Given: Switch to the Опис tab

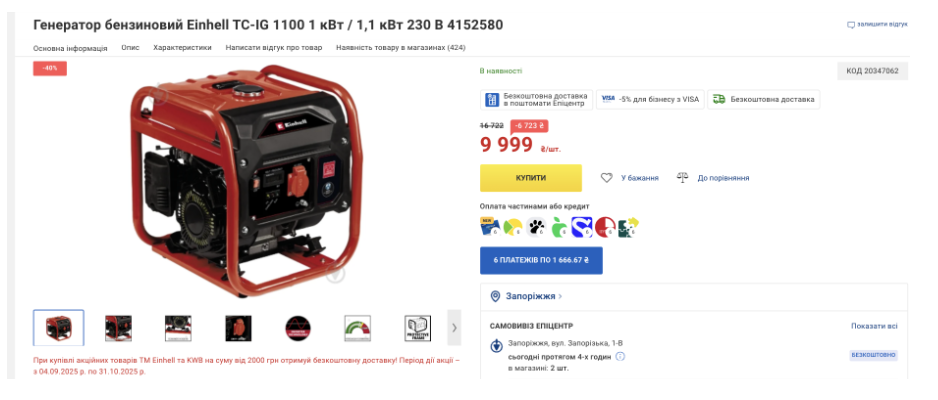Looking at the screenshot, I should 130,47.
